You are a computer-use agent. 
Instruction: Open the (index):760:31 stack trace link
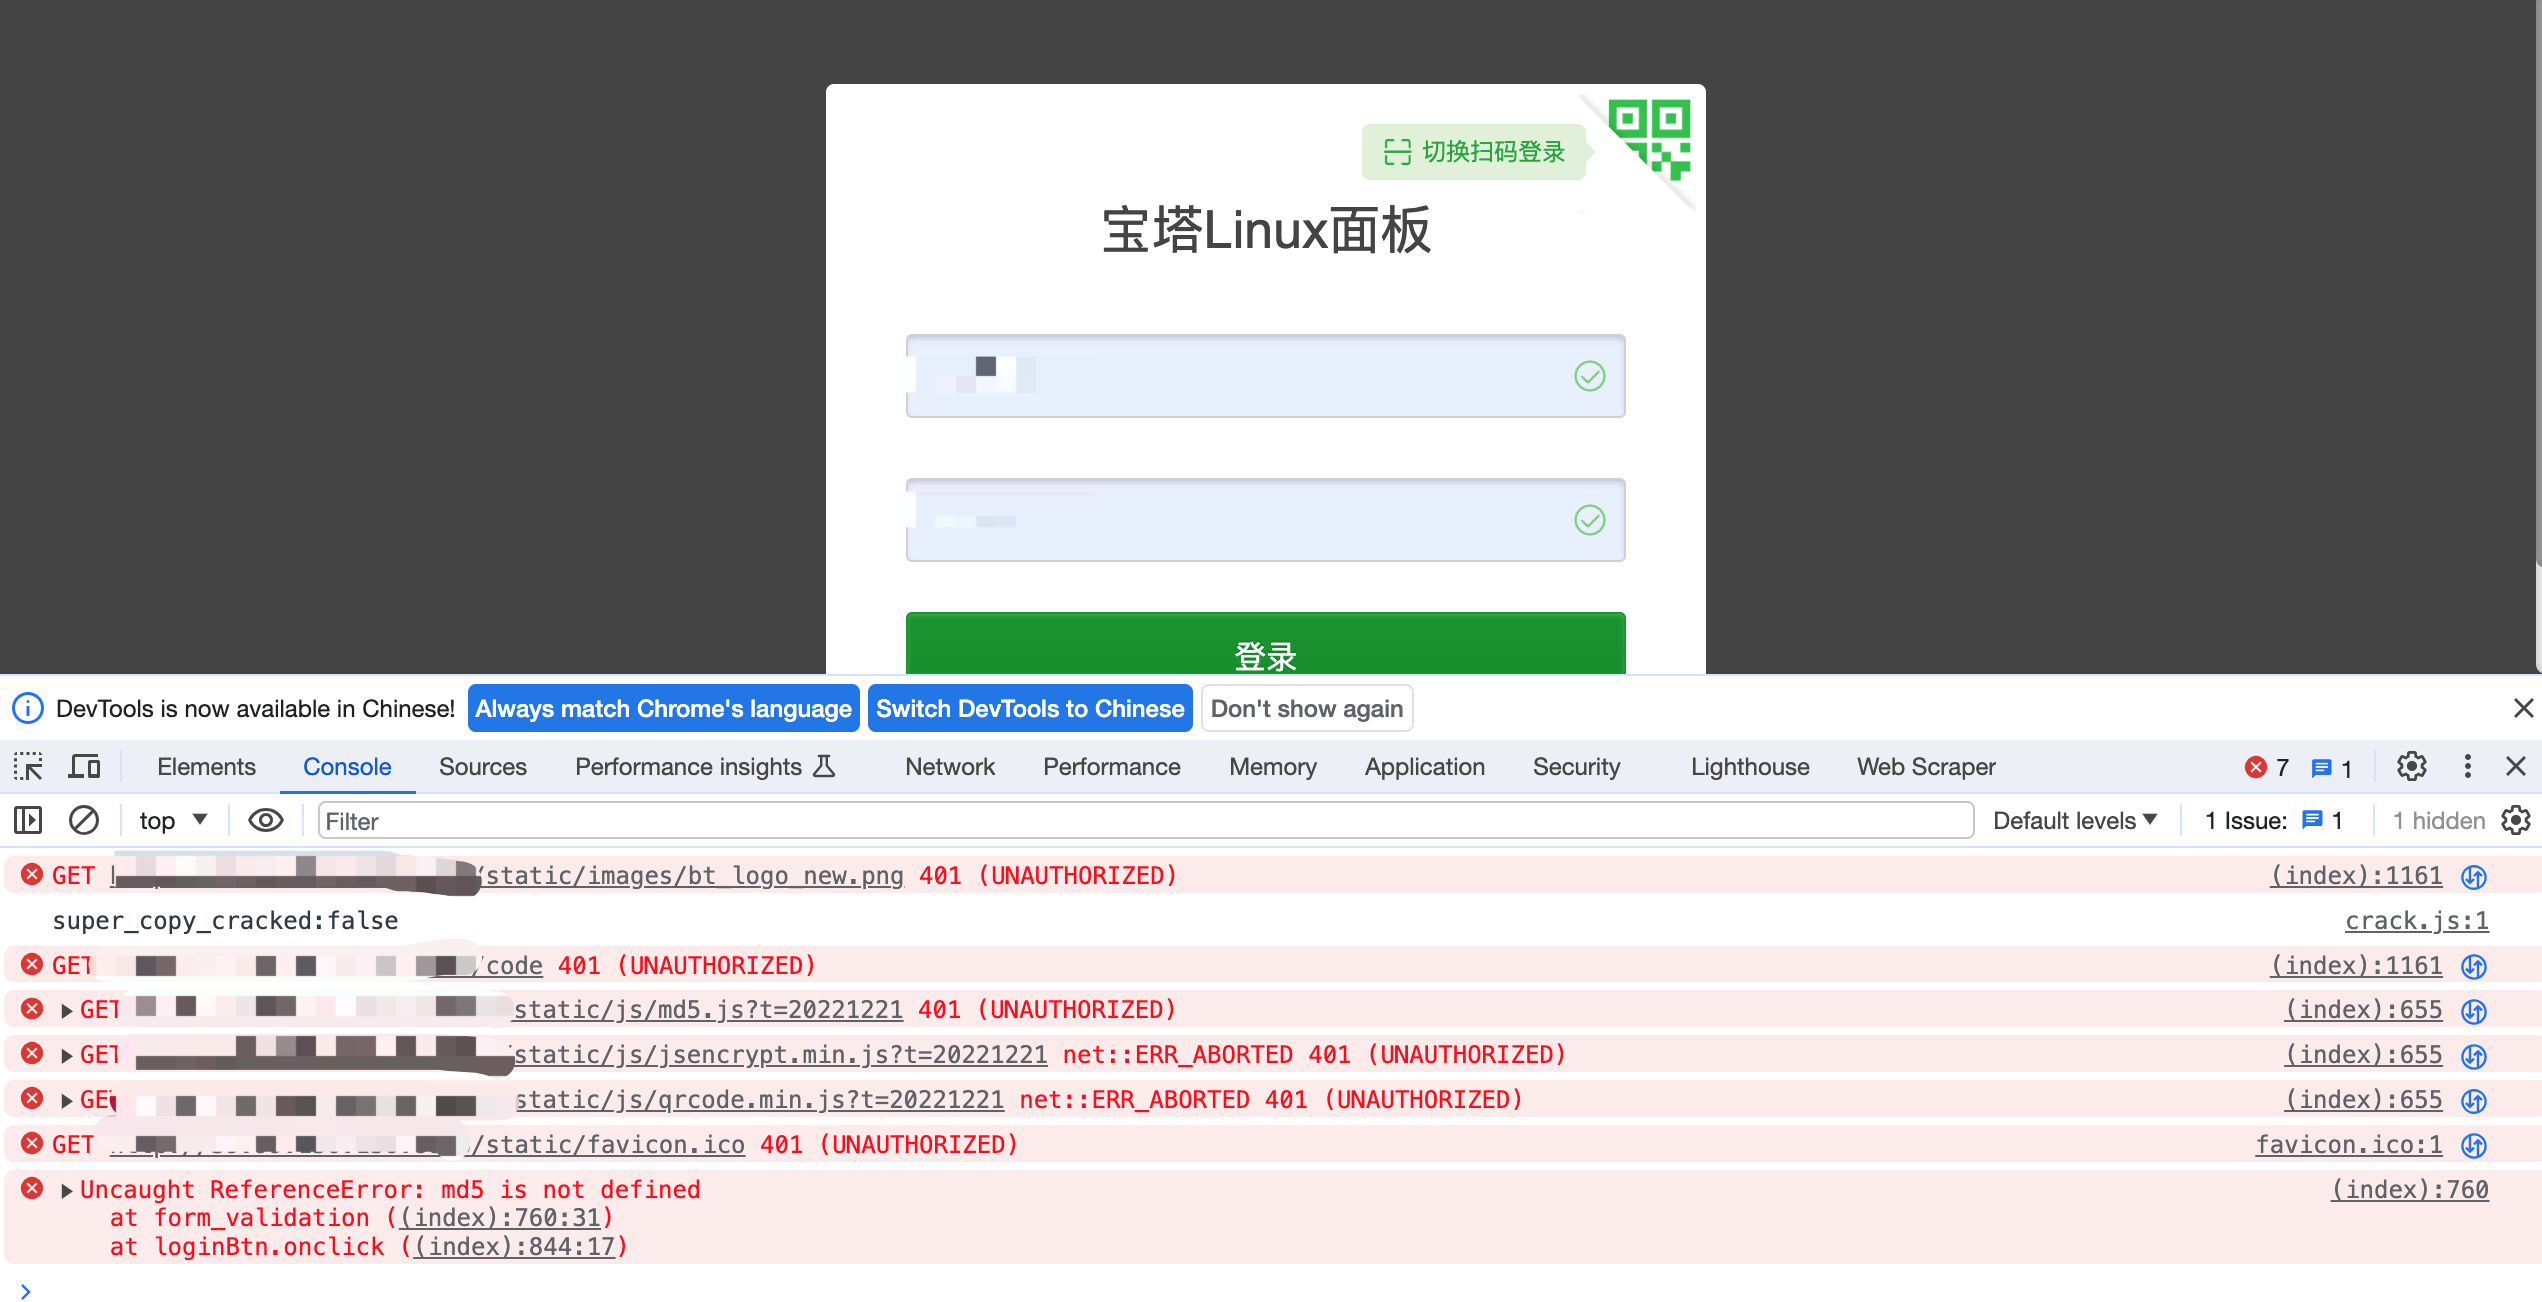click(x=500, y=1218)
